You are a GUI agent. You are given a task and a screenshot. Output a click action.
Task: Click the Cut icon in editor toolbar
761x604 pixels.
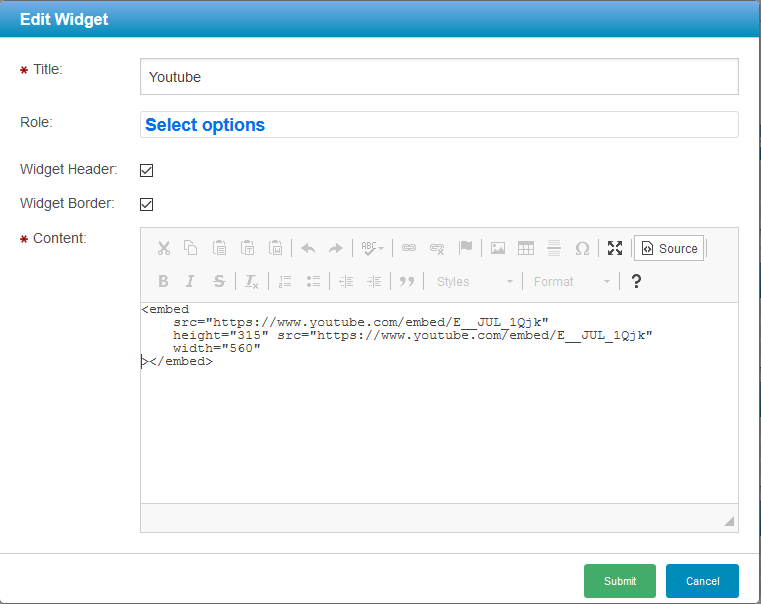point(164,248)
